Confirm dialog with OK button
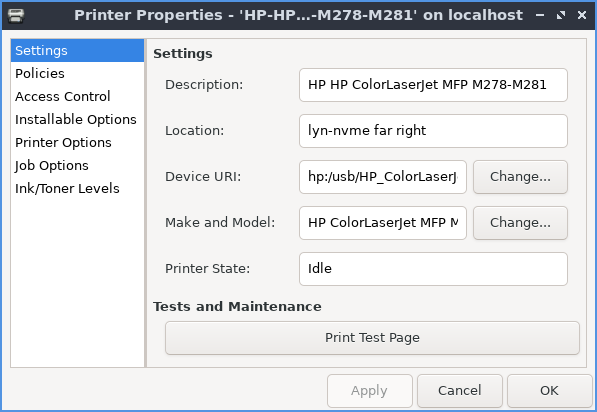The image size is (597, 412). click(549, 391)
